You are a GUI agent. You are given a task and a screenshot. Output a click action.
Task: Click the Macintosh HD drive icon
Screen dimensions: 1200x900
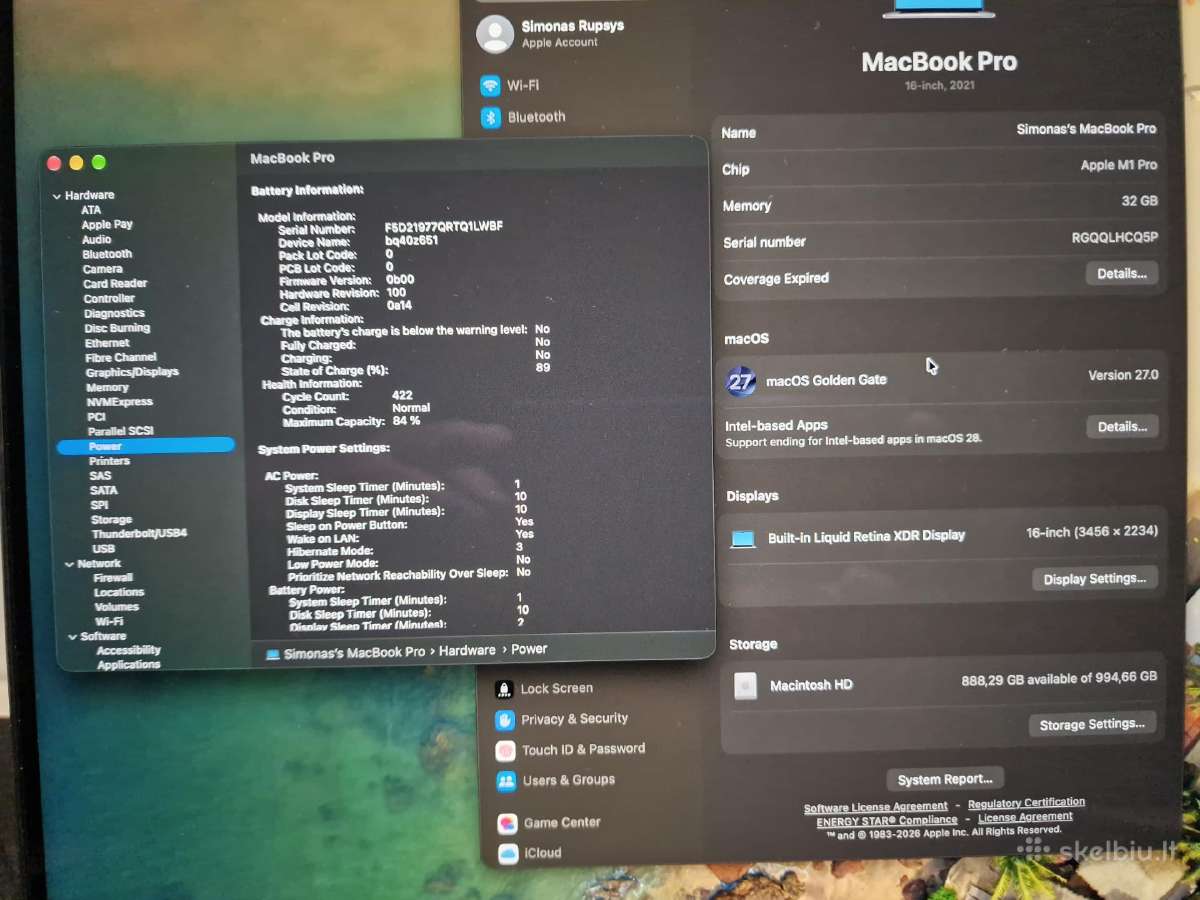(745, 686)
